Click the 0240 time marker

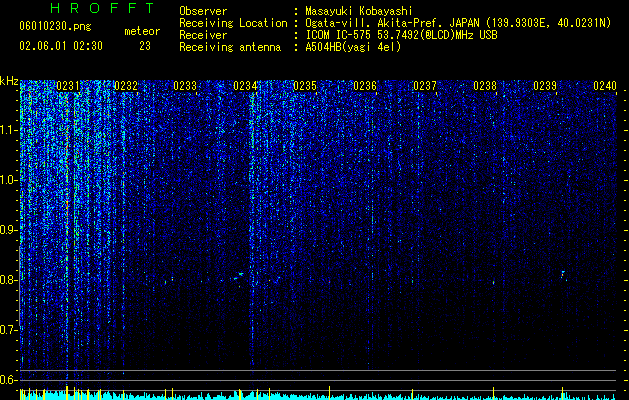[605, 86]
